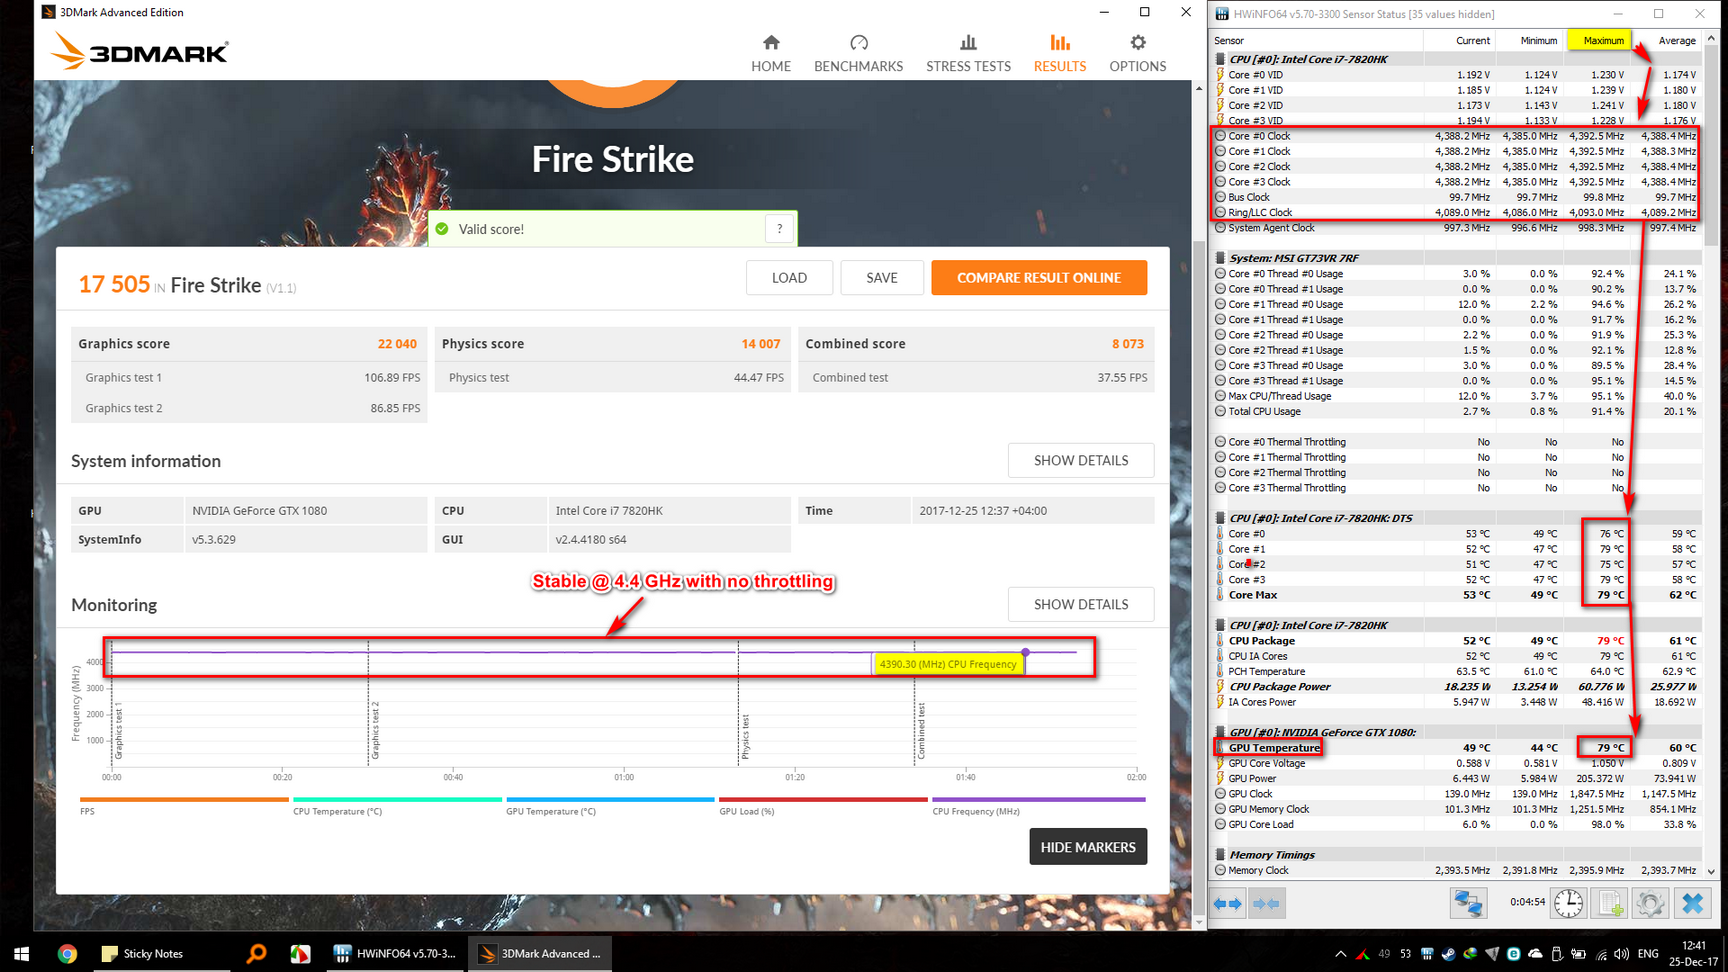Screen dimensions: 1728x972
Task: Select the Results tab in 3DMark
Action: (x=1059, y=54)
